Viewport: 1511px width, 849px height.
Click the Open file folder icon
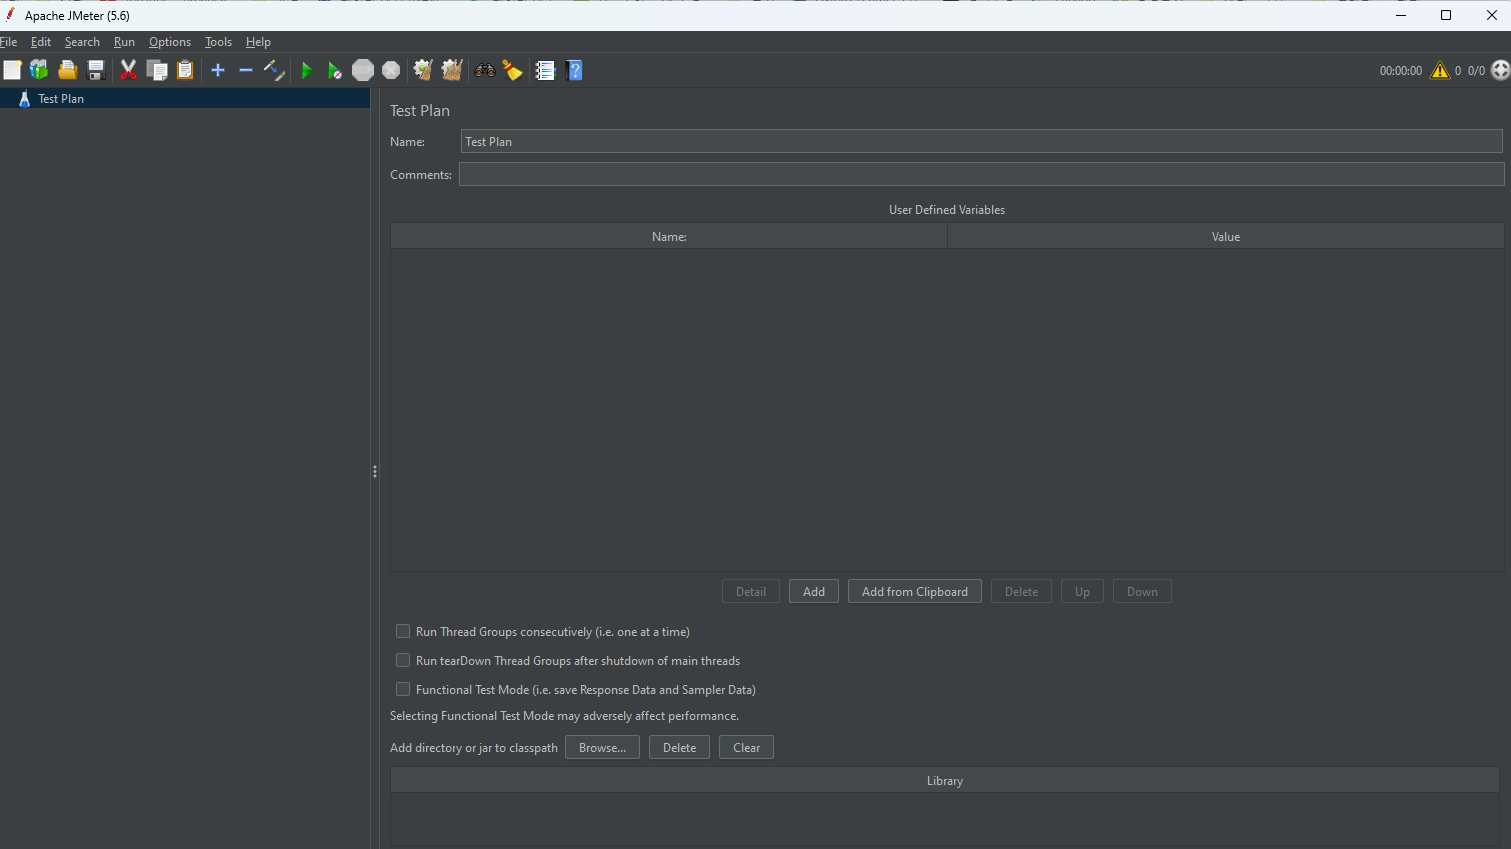point(67,70)
